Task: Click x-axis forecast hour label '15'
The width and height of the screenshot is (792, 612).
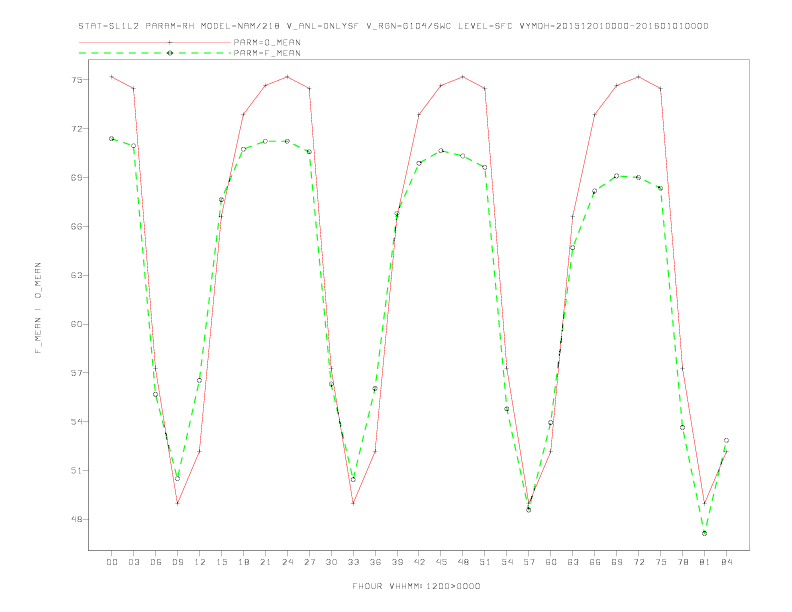Action: click(221, 562)
